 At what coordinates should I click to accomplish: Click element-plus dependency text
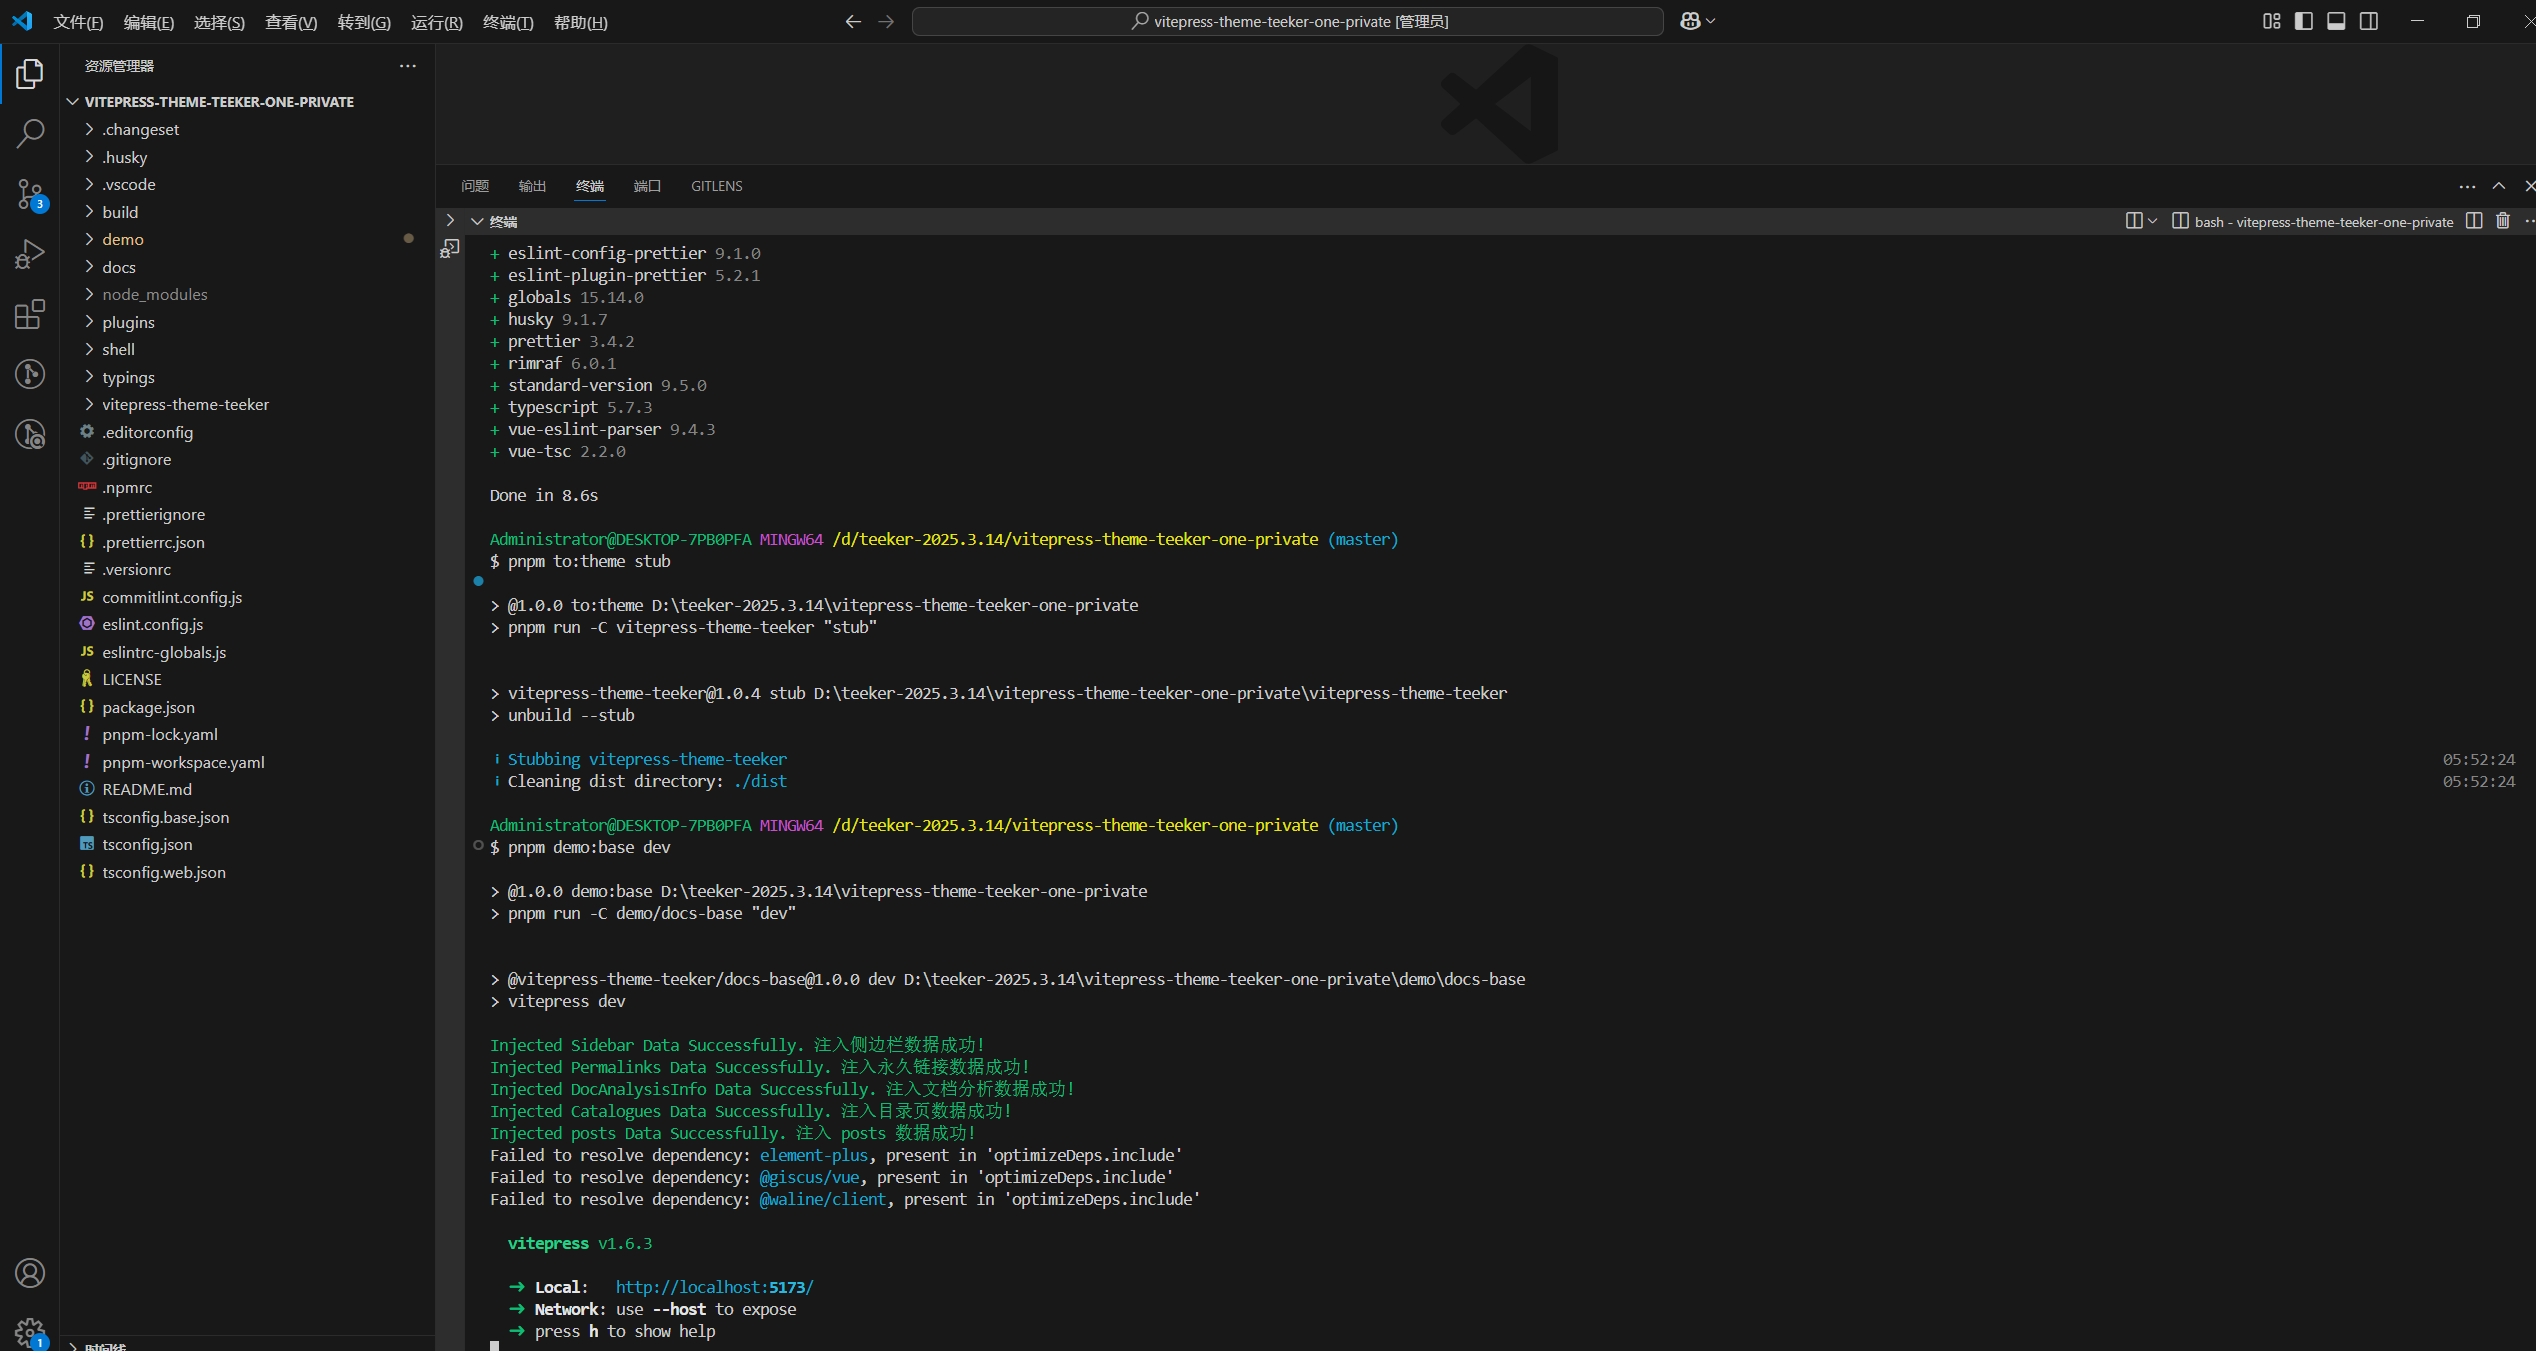pos(814,1155)
